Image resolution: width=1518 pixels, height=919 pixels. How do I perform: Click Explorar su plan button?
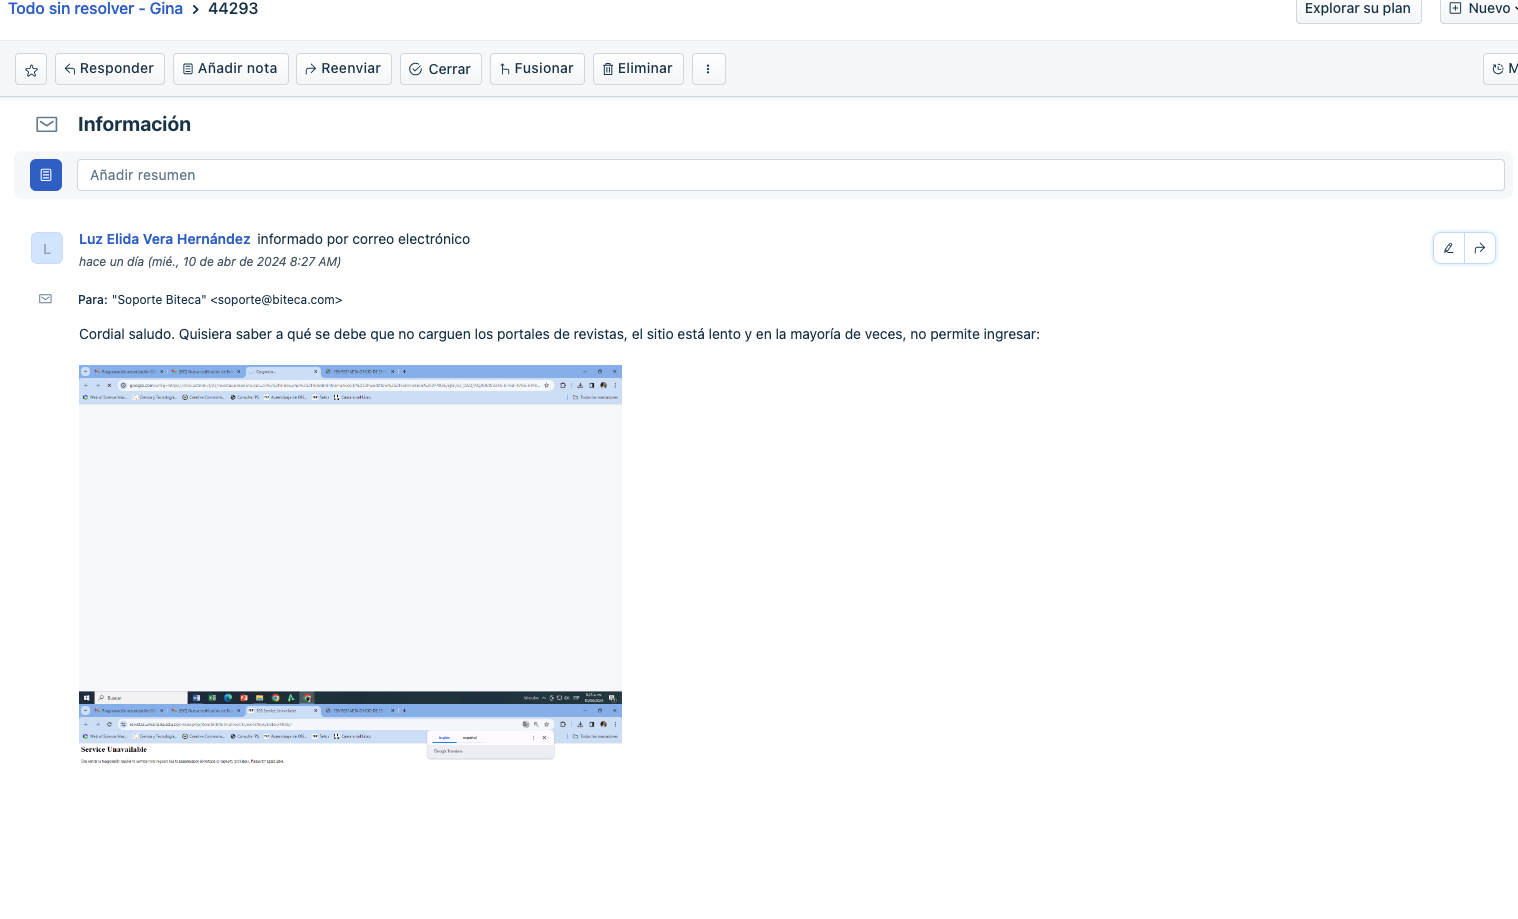click(x=1357, y=9)
